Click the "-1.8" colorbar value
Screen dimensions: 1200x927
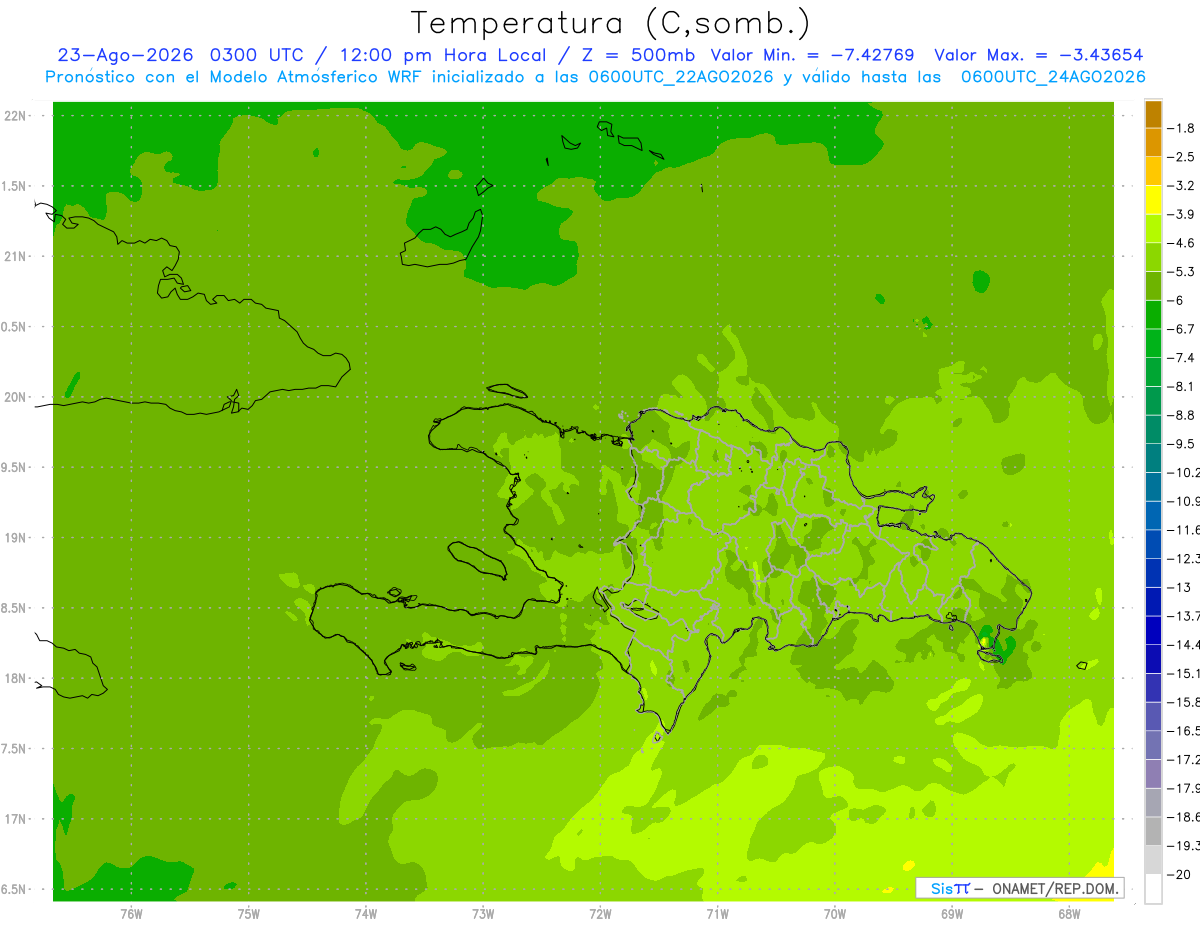pyautogui.click(x=1182, y=129)
